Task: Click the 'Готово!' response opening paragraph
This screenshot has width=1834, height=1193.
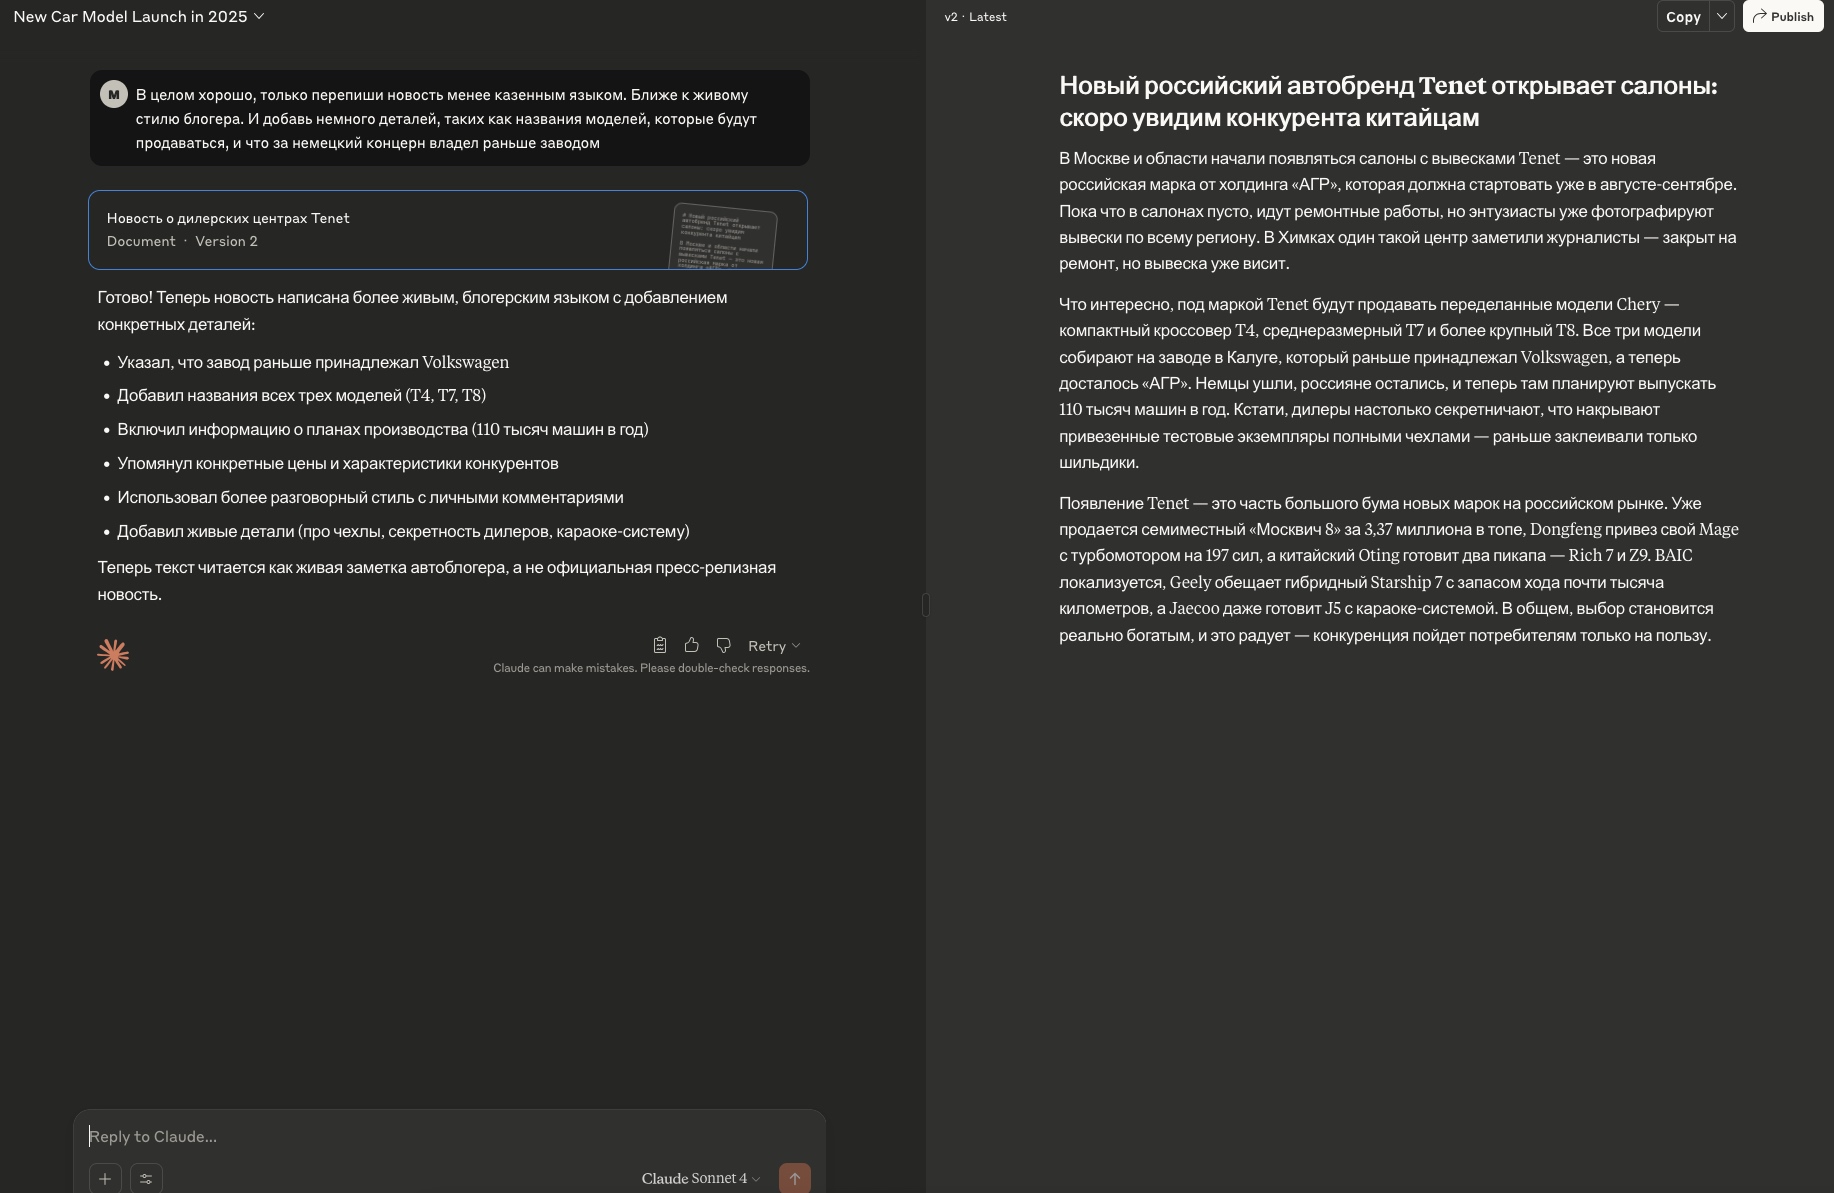Action: click(412, 310)
